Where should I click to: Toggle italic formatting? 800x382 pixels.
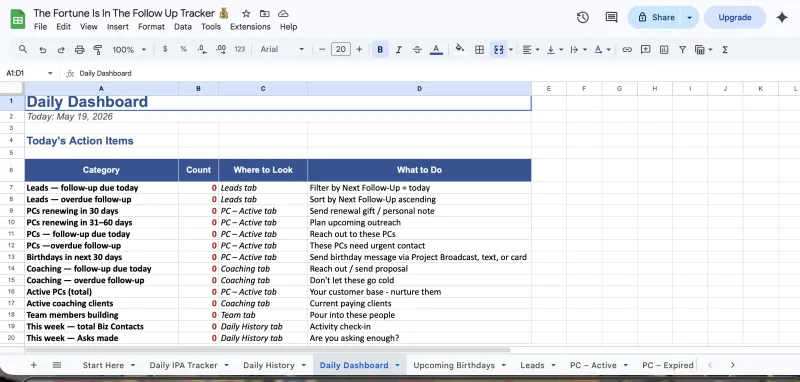pos(398,49)
